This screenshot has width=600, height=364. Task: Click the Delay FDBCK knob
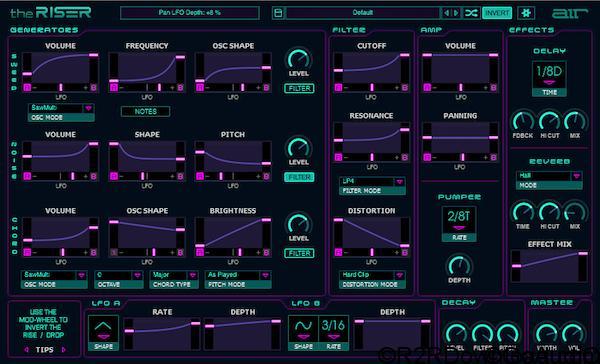(x=523, y=122)
